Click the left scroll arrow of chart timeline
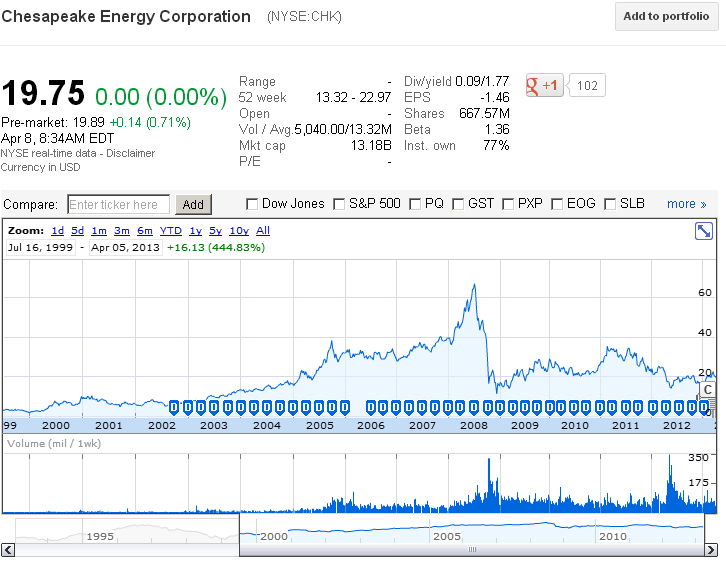This screenshot has width=726, height=563. 8,550
